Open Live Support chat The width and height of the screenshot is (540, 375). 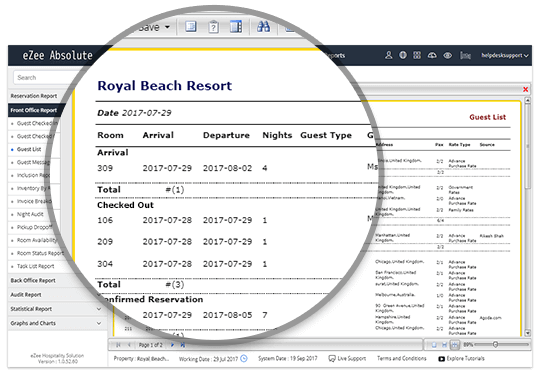[x=347, y=358]
